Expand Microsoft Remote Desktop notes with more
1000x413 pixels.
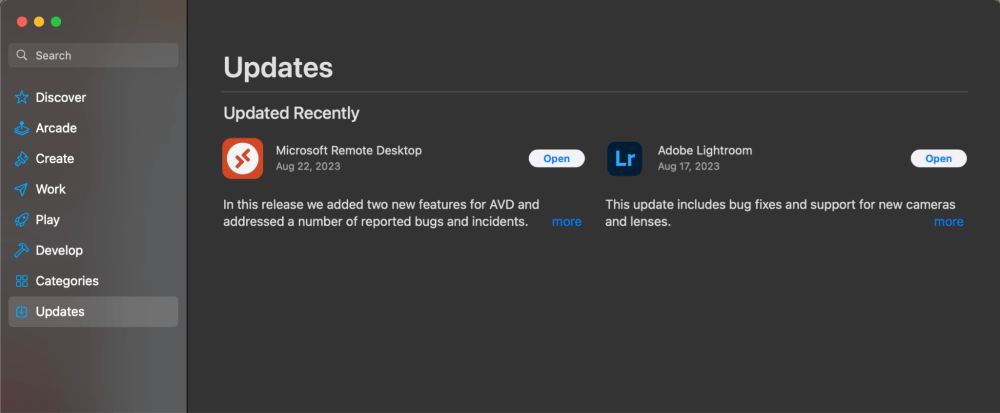coord(566,222)
